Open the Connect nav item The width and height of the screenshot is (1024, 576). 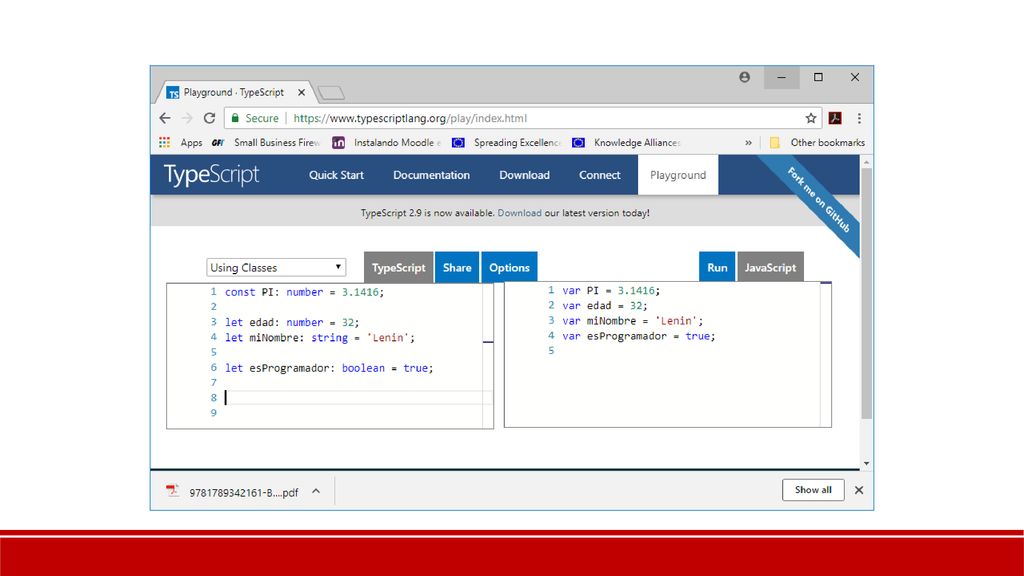point(600,175)
